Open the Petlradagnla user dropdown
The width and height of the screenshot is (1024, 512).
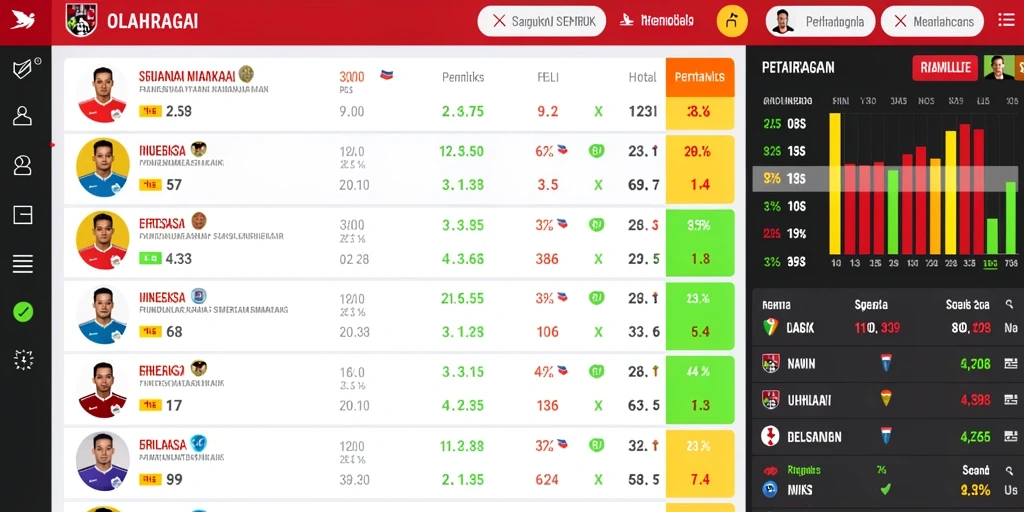pyautogui.click(x=820, y=22)
